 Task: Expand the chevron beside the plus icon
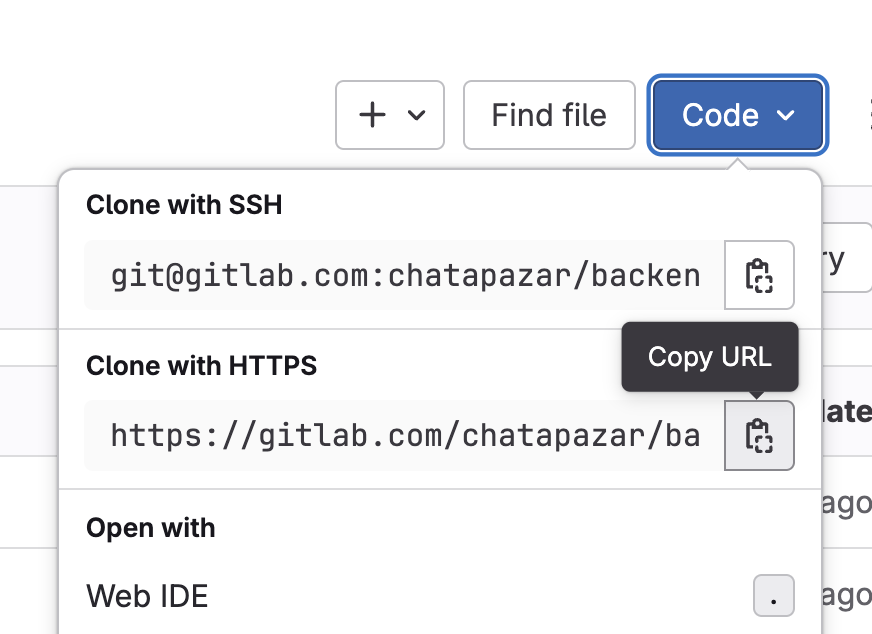pyautogui.click(x=416, y=115)
